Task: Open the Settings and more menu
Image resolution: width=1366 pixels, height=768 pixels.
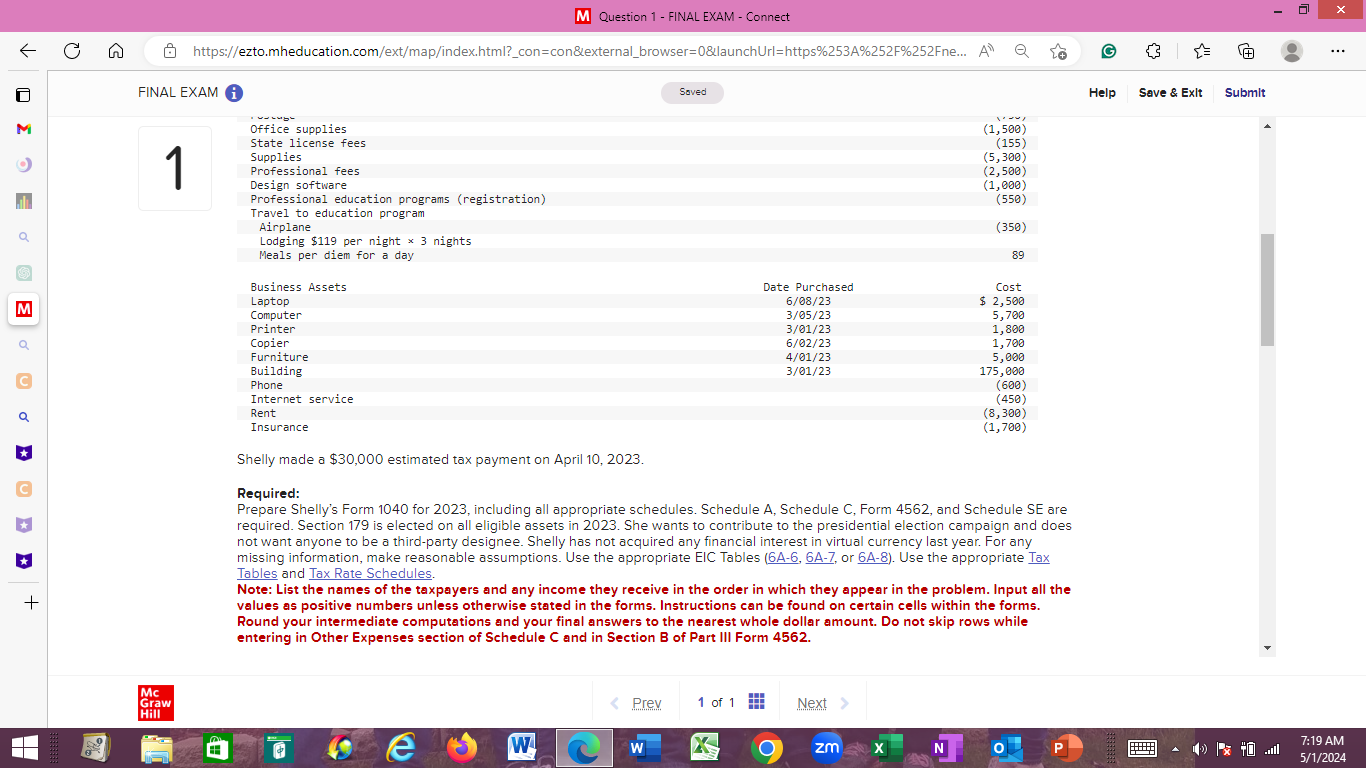Action: point(1337,50)
